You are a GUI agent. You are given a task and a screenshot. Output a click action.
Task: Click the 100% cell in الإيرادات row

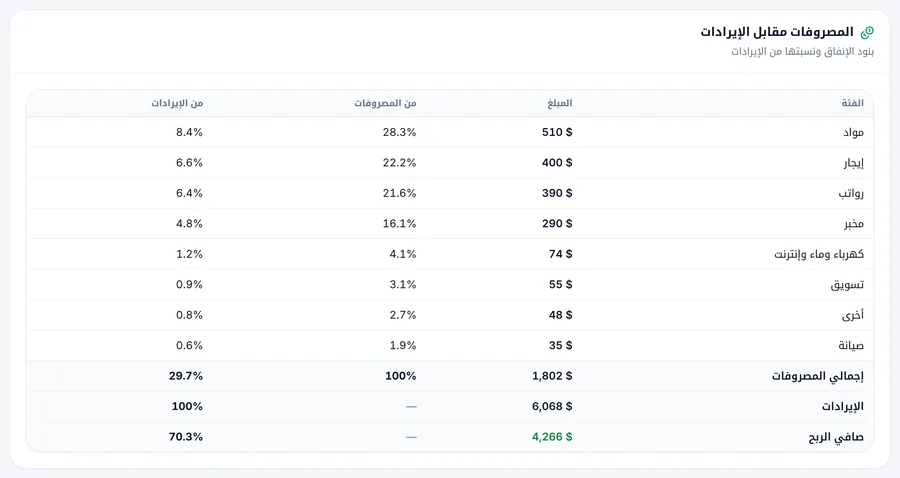187,406
